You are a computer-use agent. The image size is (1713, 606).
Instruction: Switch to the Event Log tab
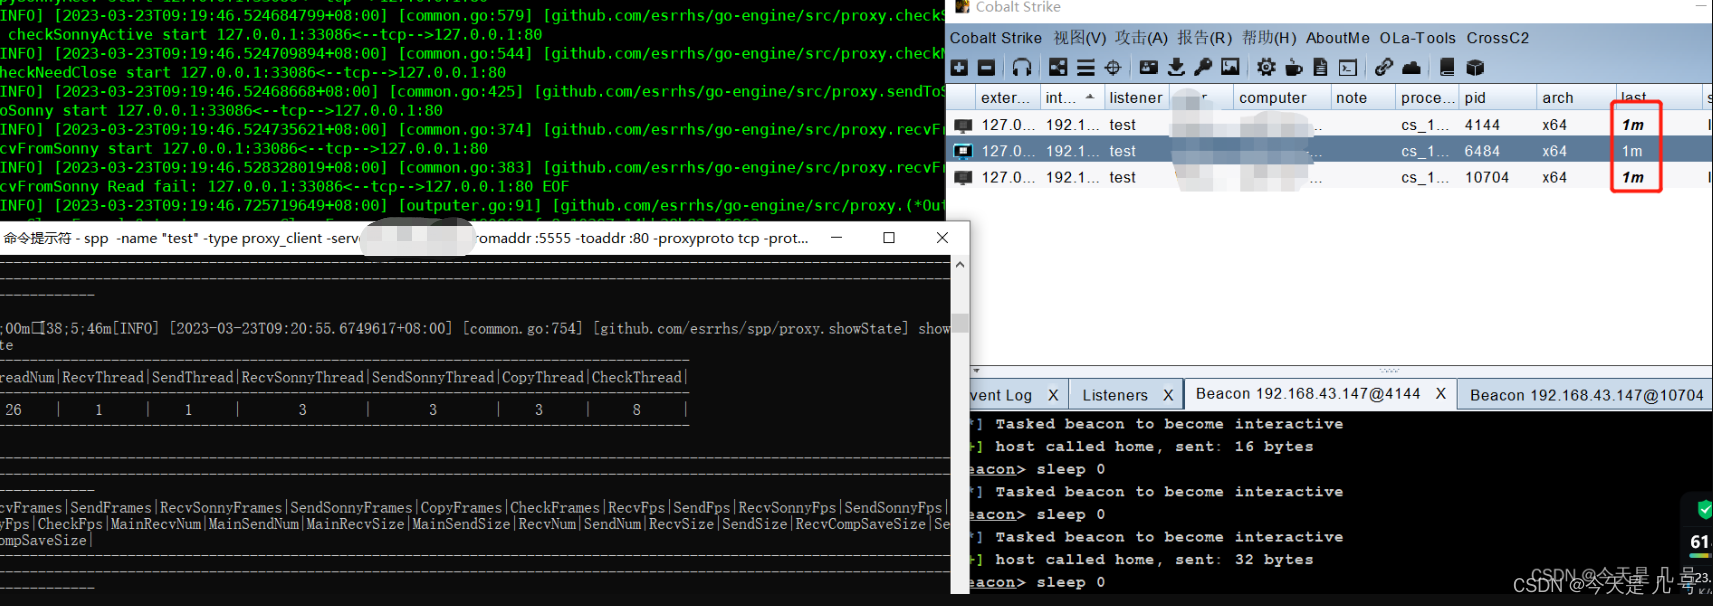pos(1002,395)
